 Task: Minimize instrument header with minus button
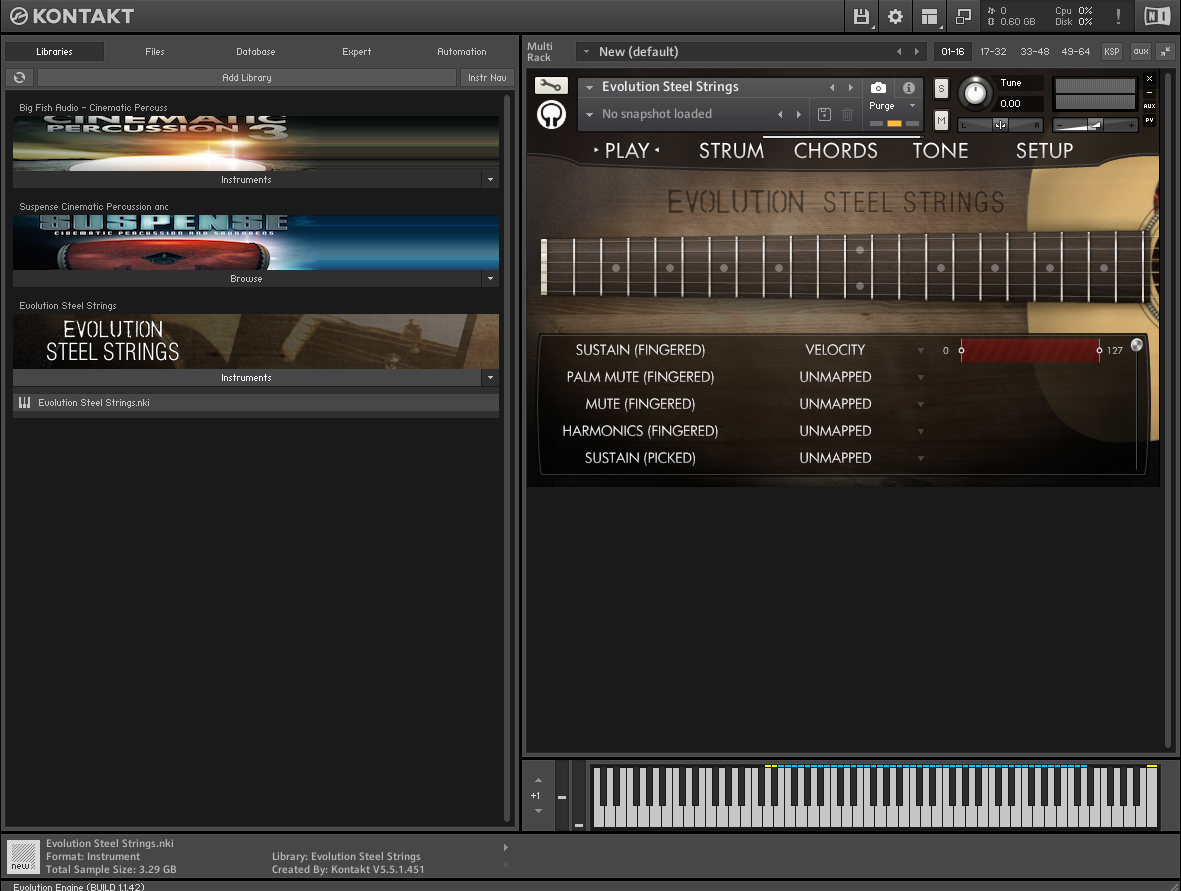(x=1149, y=92)
